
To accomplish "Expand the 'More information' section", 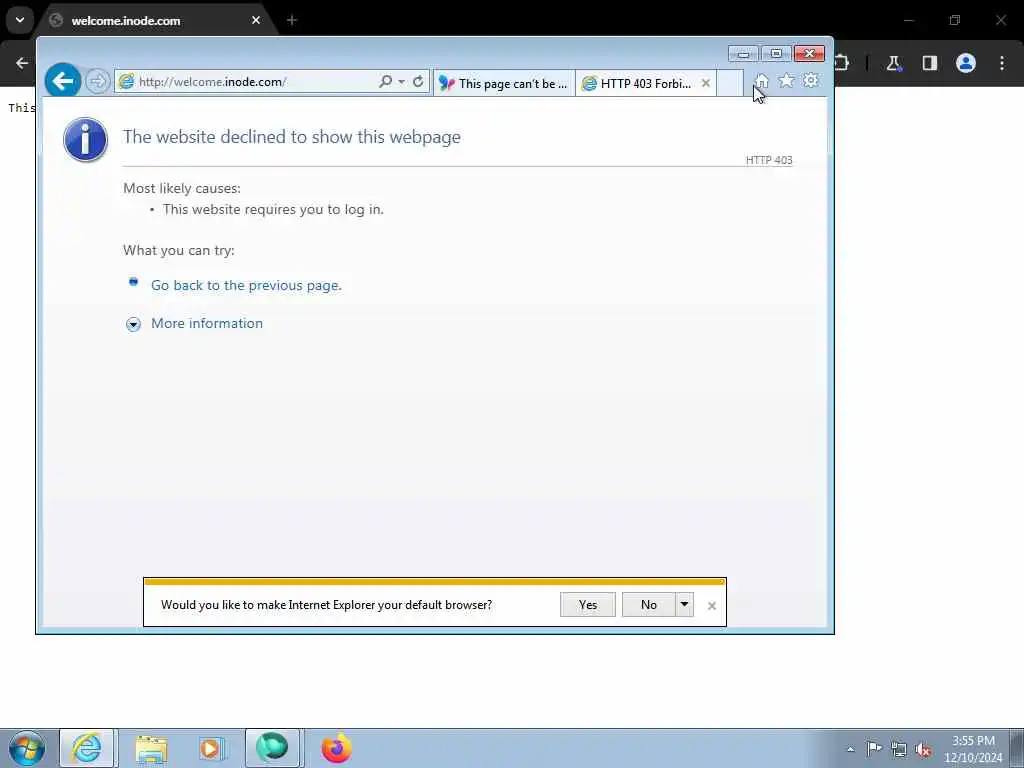I will 133,325.
